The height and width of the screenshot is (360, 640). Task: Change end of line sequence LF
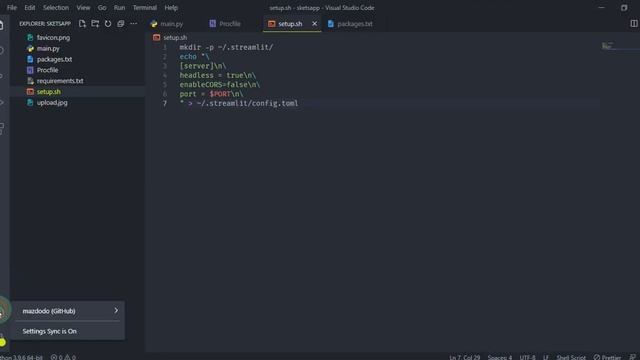tap(546, 357)
